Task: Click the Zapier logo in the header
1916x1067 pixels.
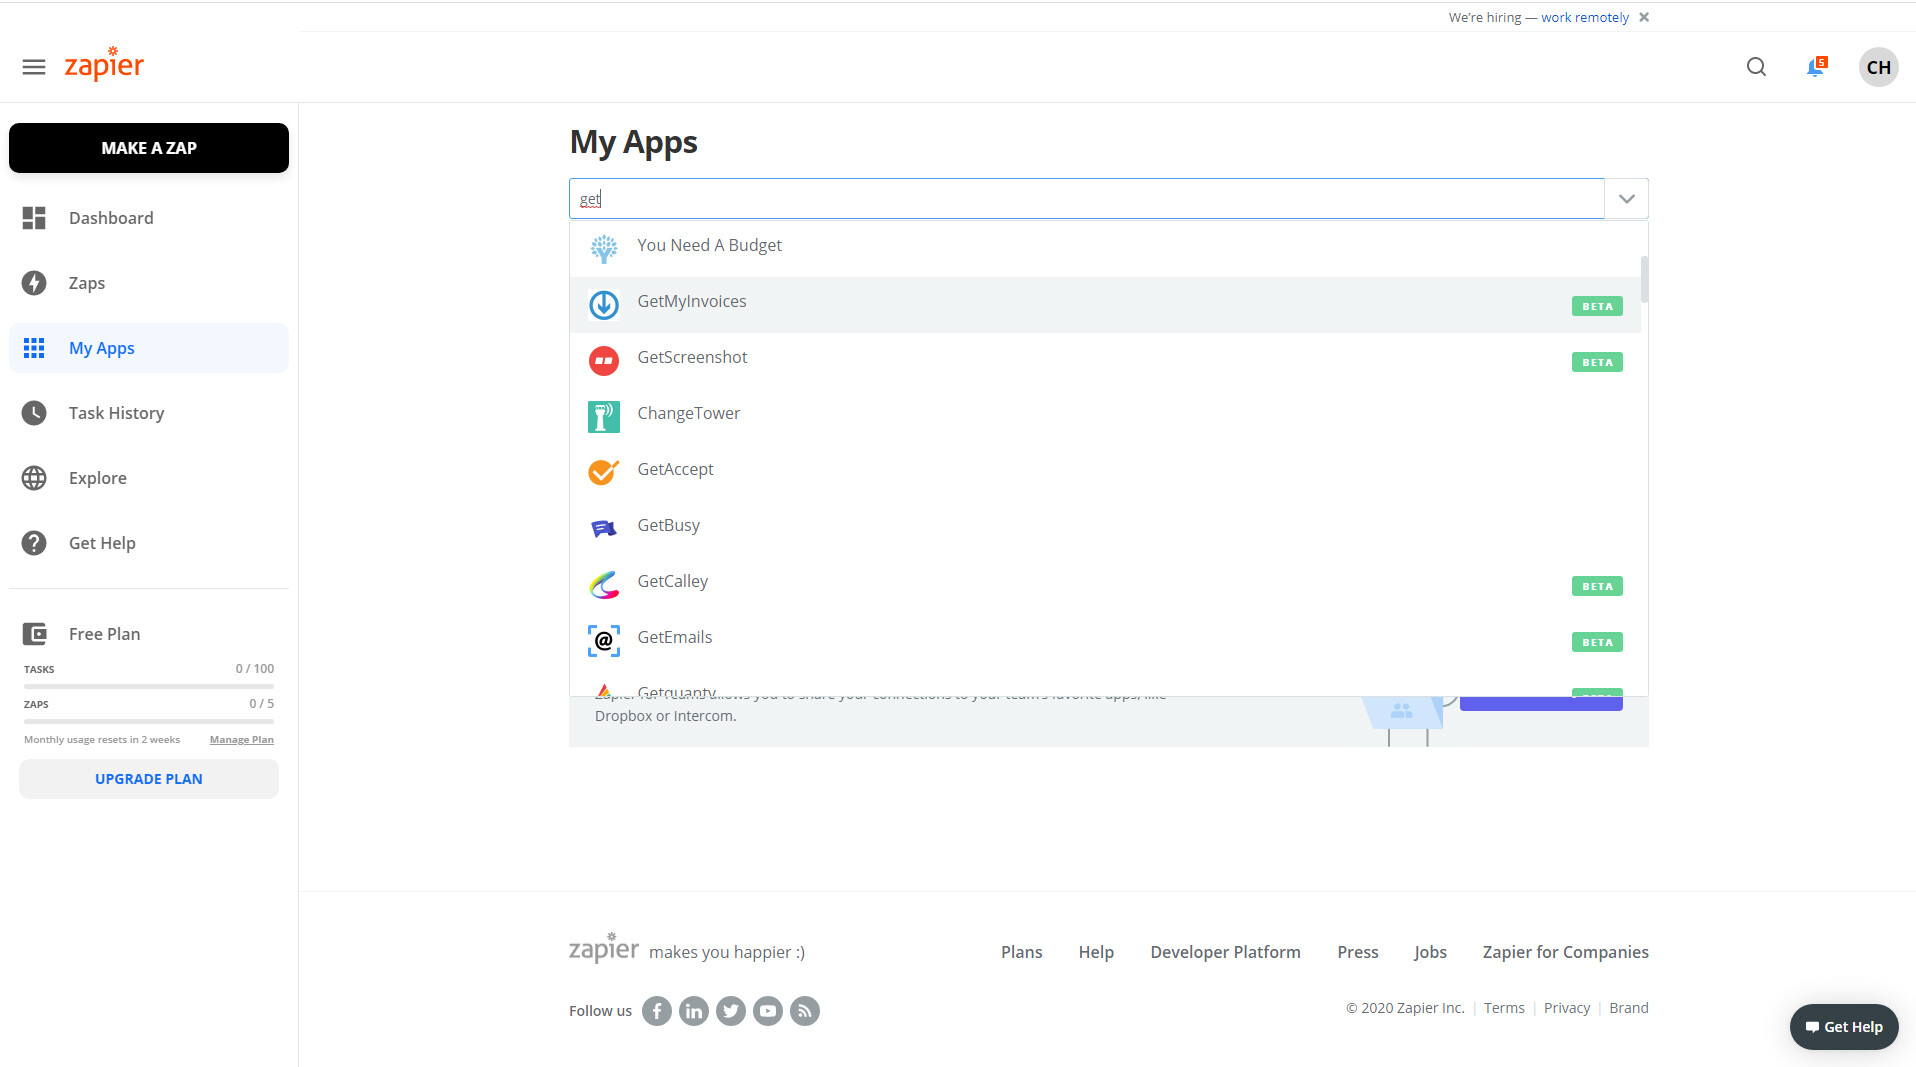Action: point(104,64)
